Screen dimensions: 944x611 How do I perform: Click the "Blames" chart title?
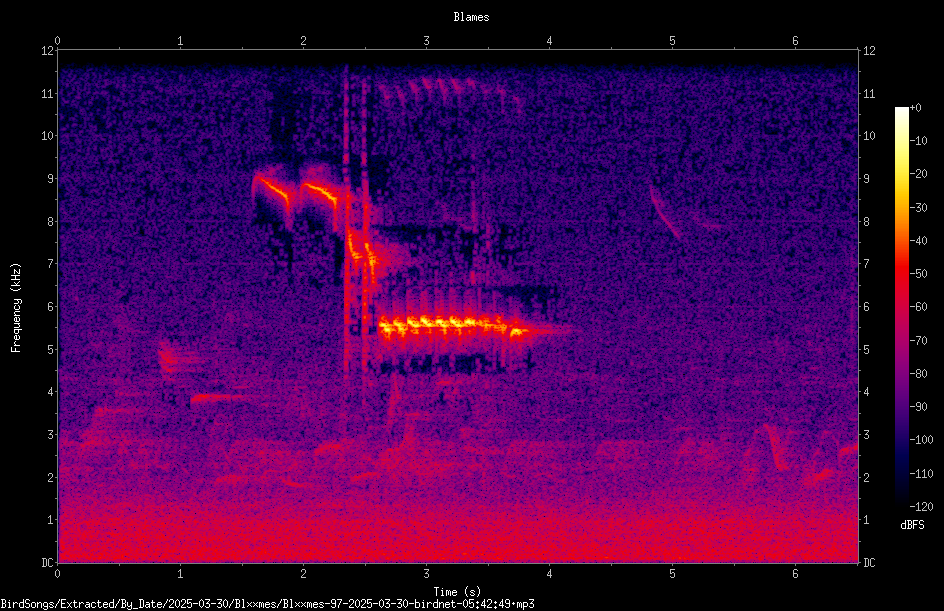click(471, 17)
